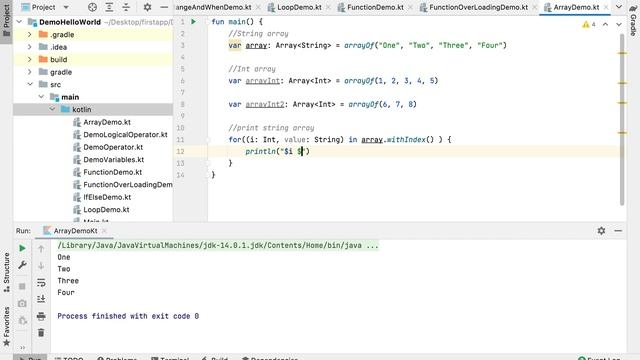The width and height of the screenshot is (640, 360).
Task: Collapse the kotlin folder
Action: (x=52, y=109)
